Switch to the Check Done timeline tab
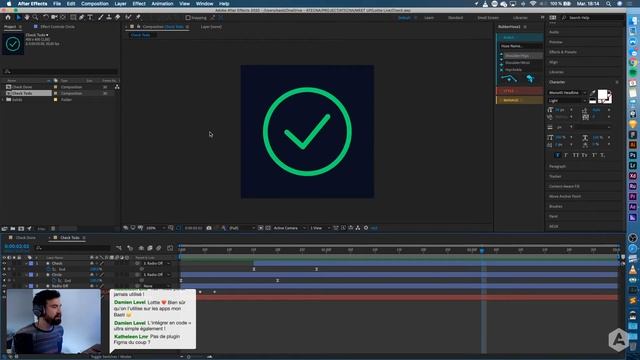This screenshot has width=640, height=360. 26,238
